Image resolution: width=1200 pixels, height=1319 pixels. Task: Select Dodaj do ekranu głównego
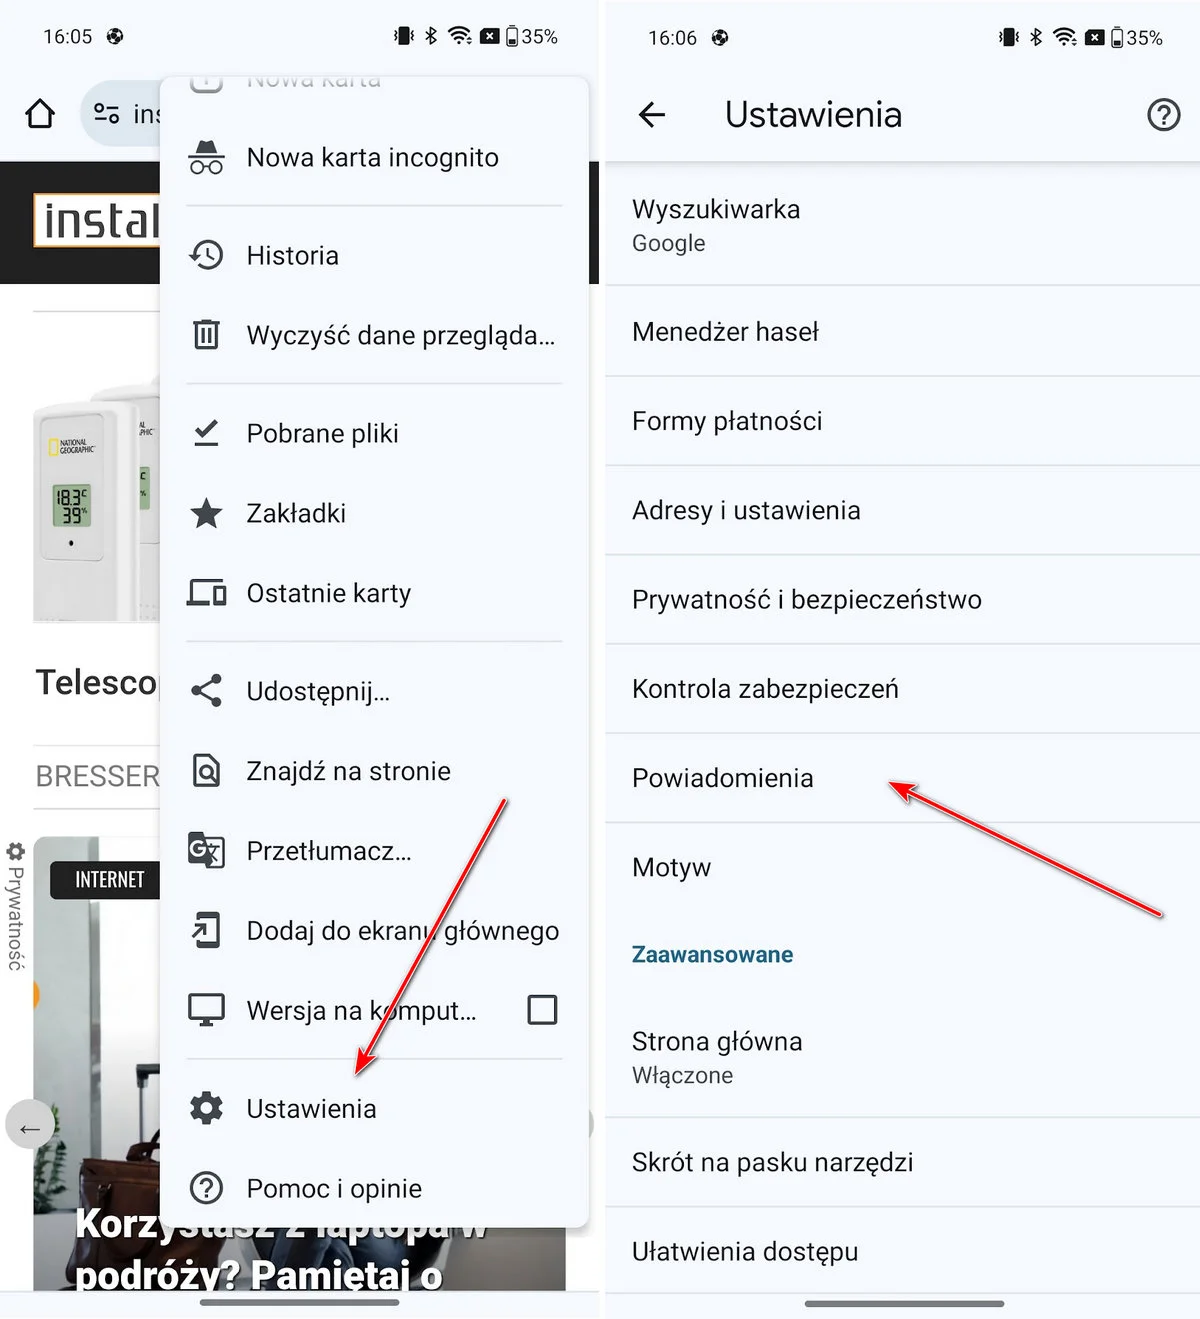tap(402, 930)
